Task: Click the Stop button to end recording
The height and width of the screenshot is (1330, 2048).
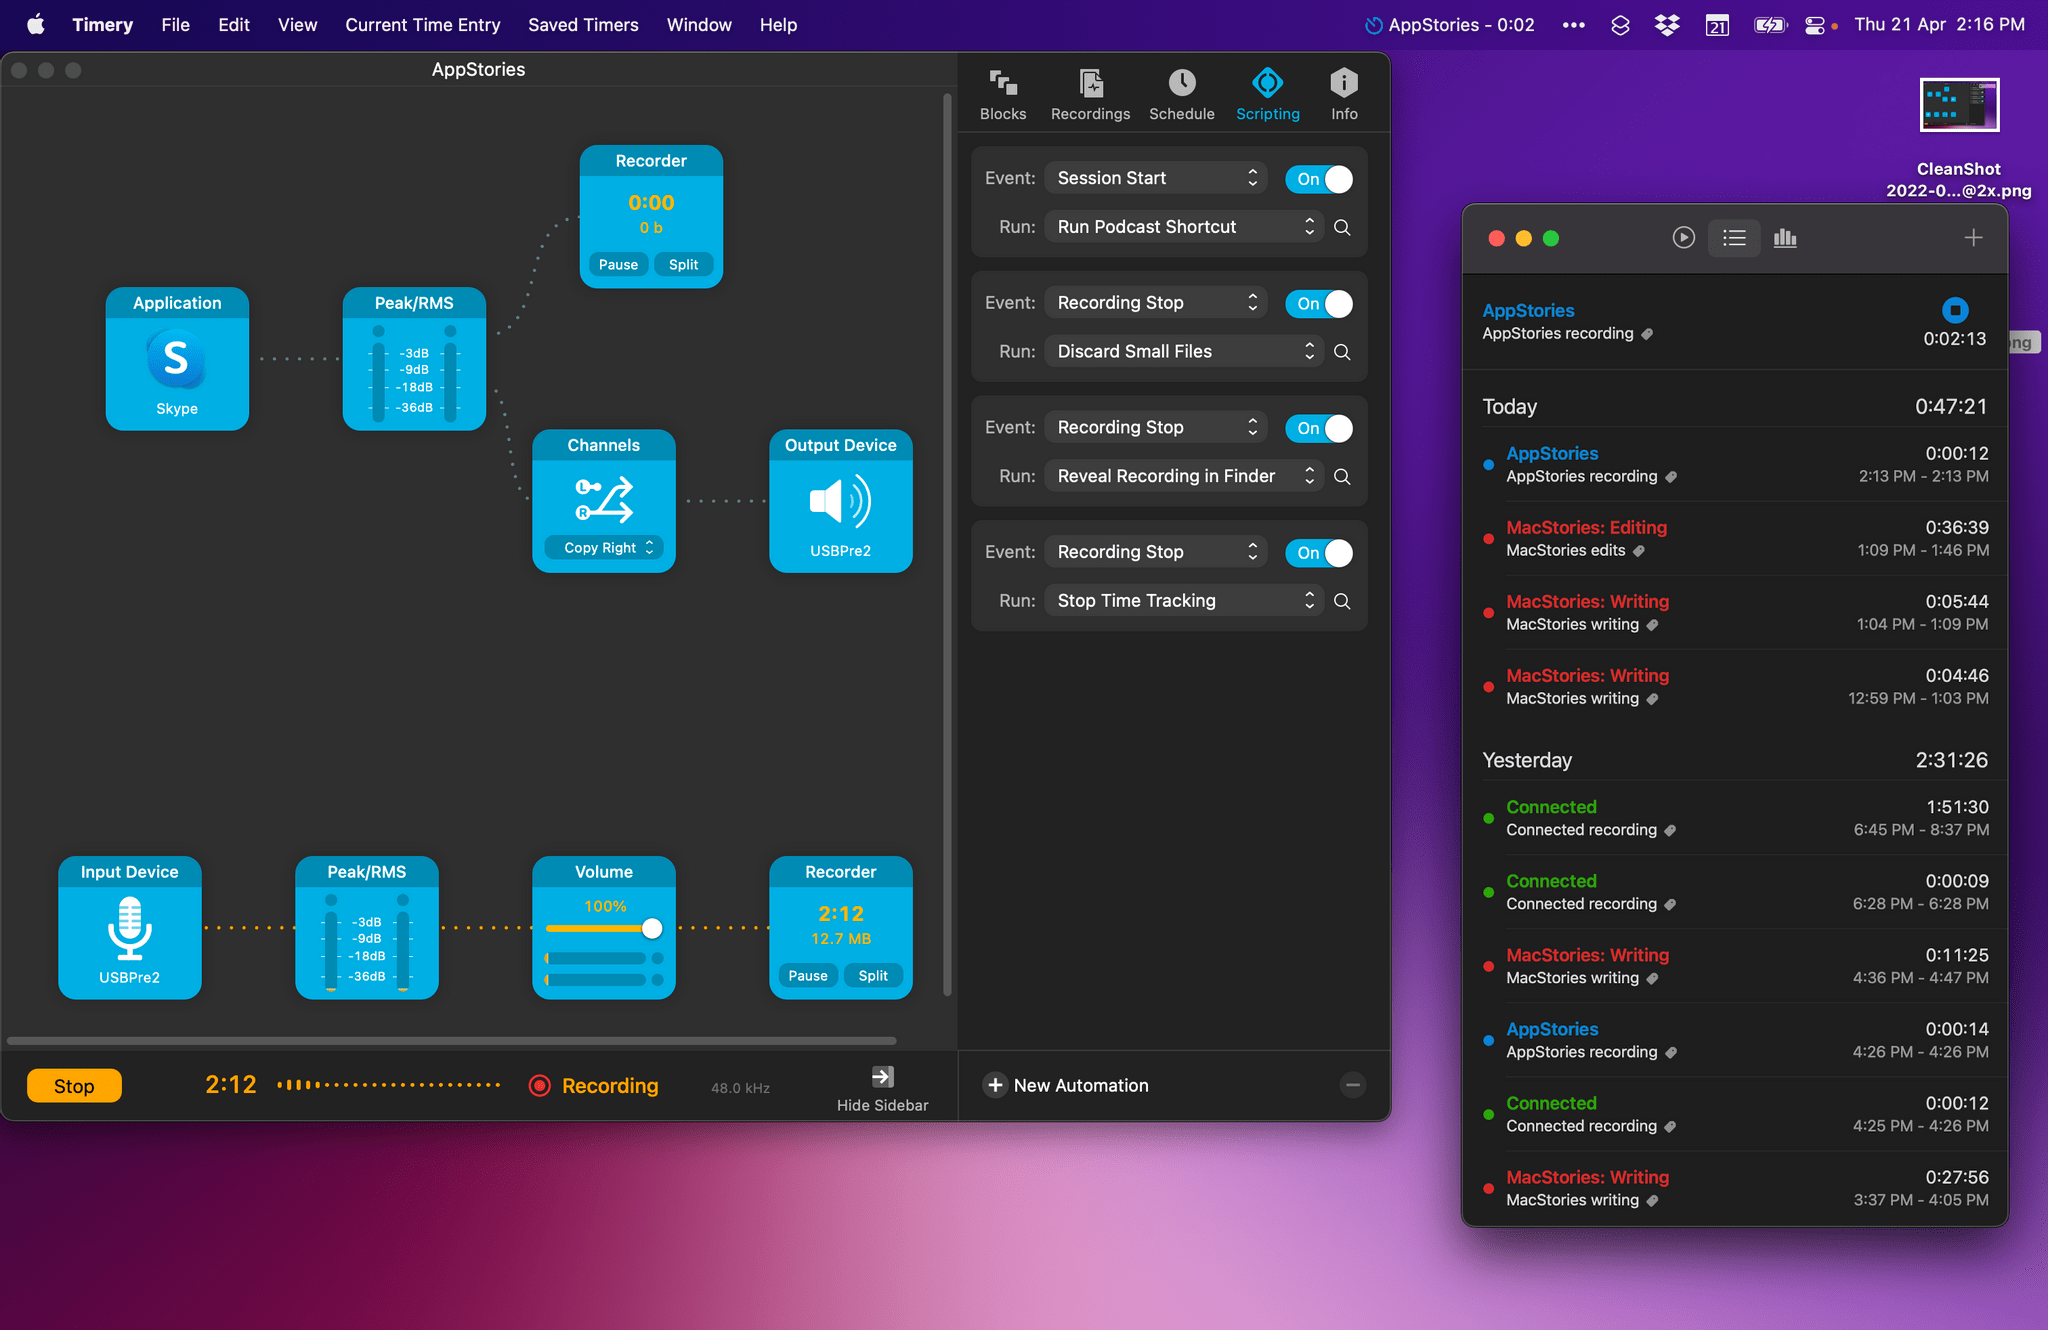Action: coord(75,1085)
